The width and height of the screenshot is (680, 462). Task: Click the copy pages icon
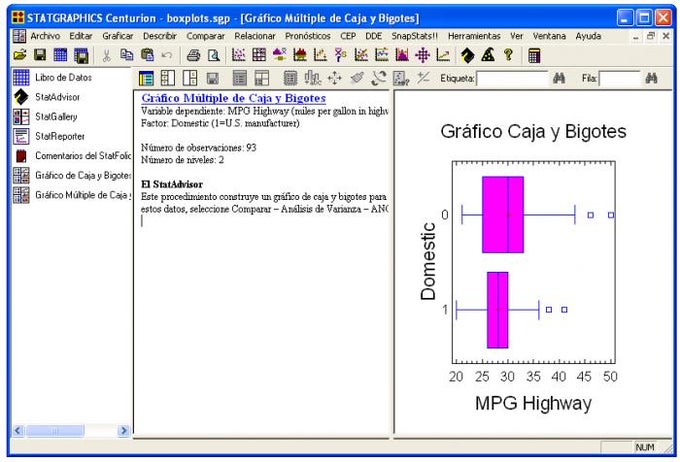[127, 55]
